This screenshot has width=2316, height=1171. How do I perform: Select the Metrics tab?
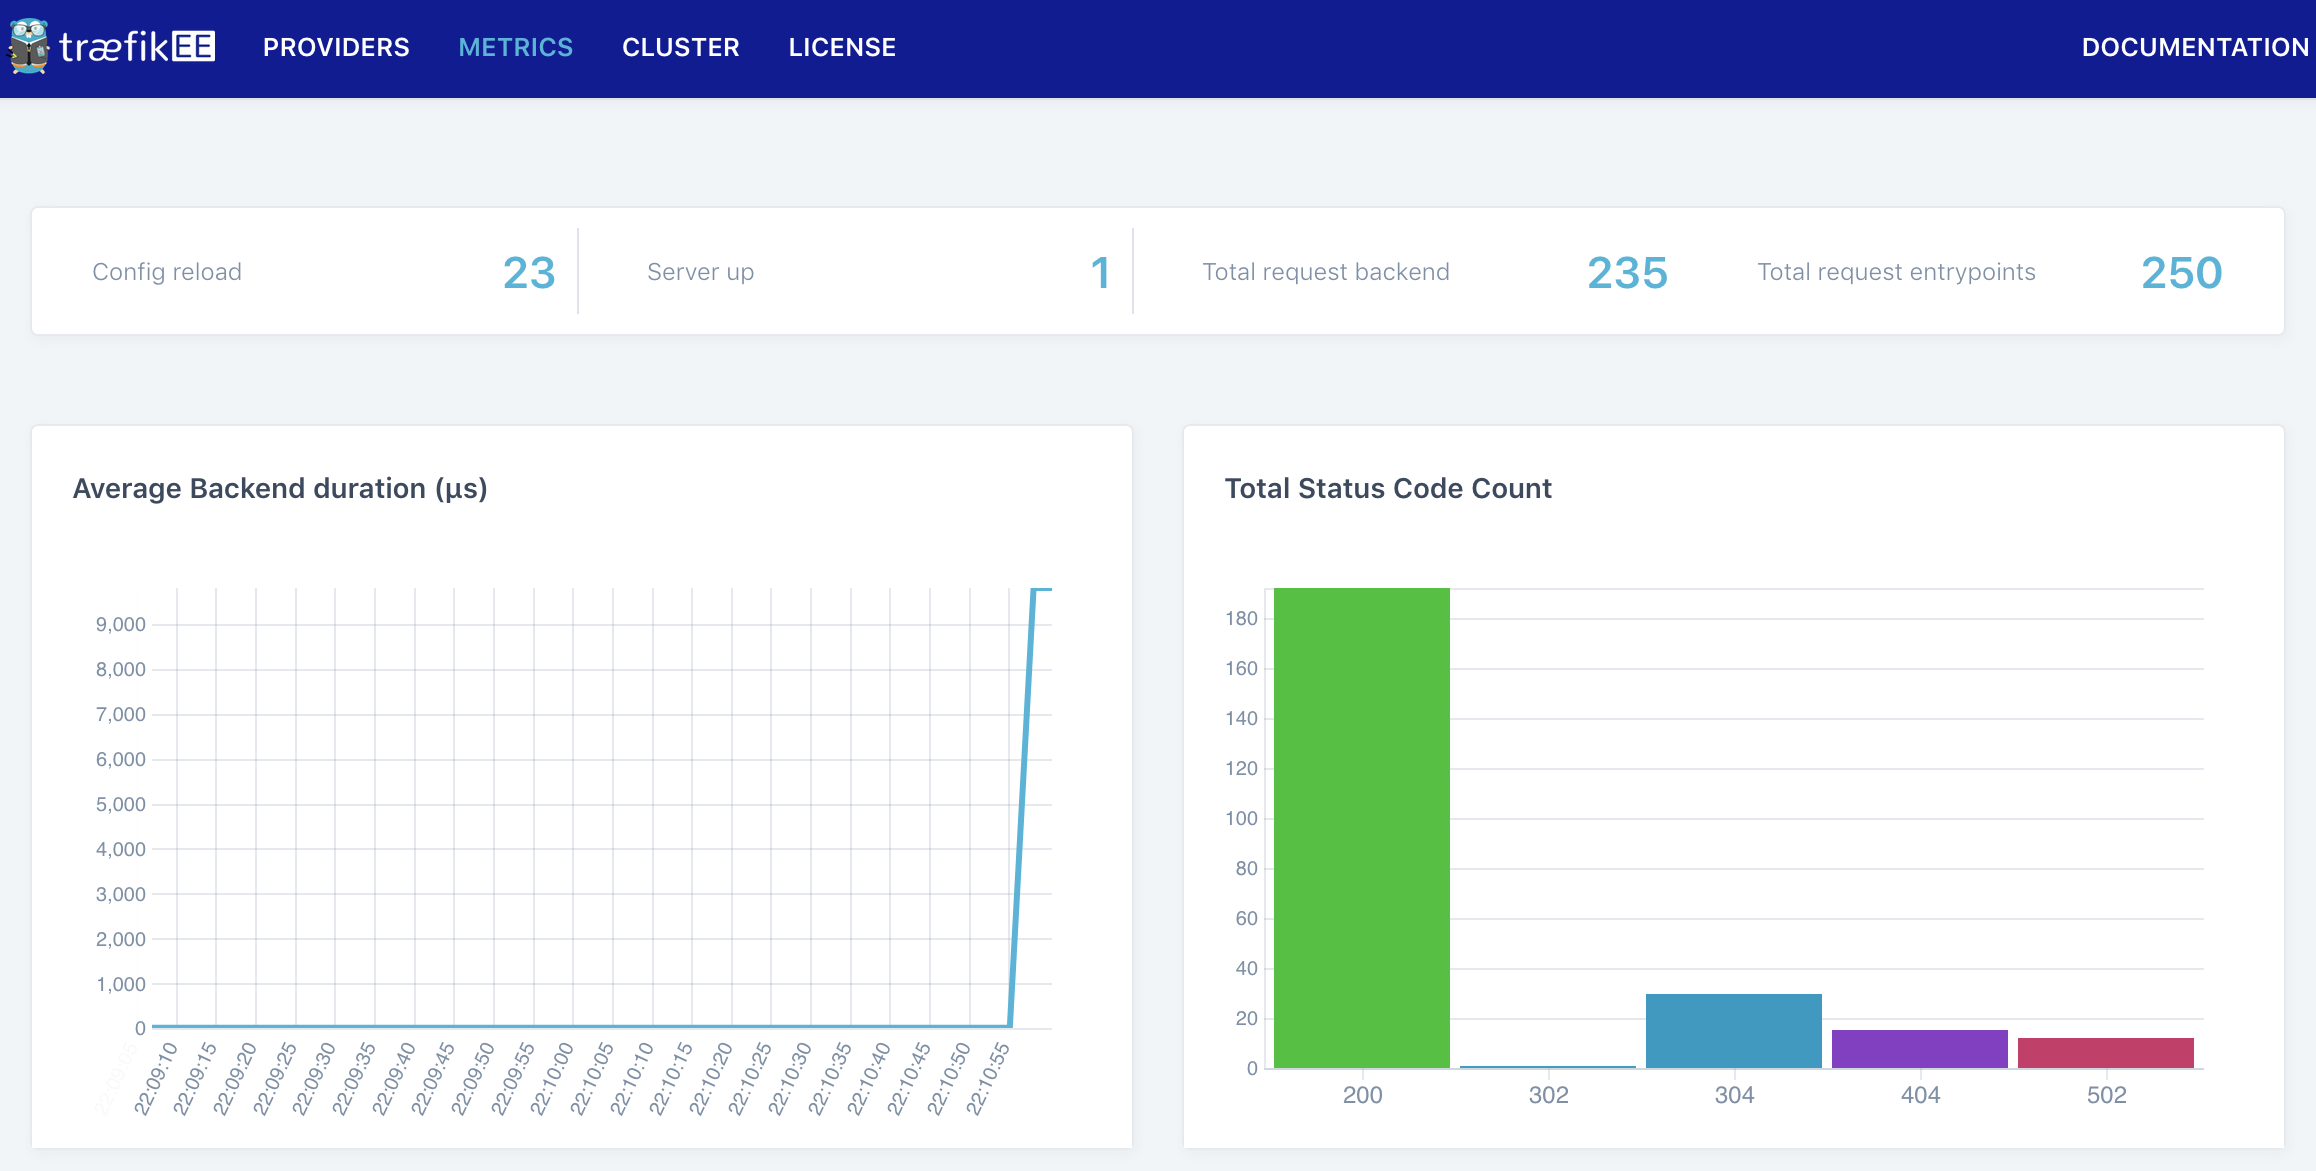point(515,47)
